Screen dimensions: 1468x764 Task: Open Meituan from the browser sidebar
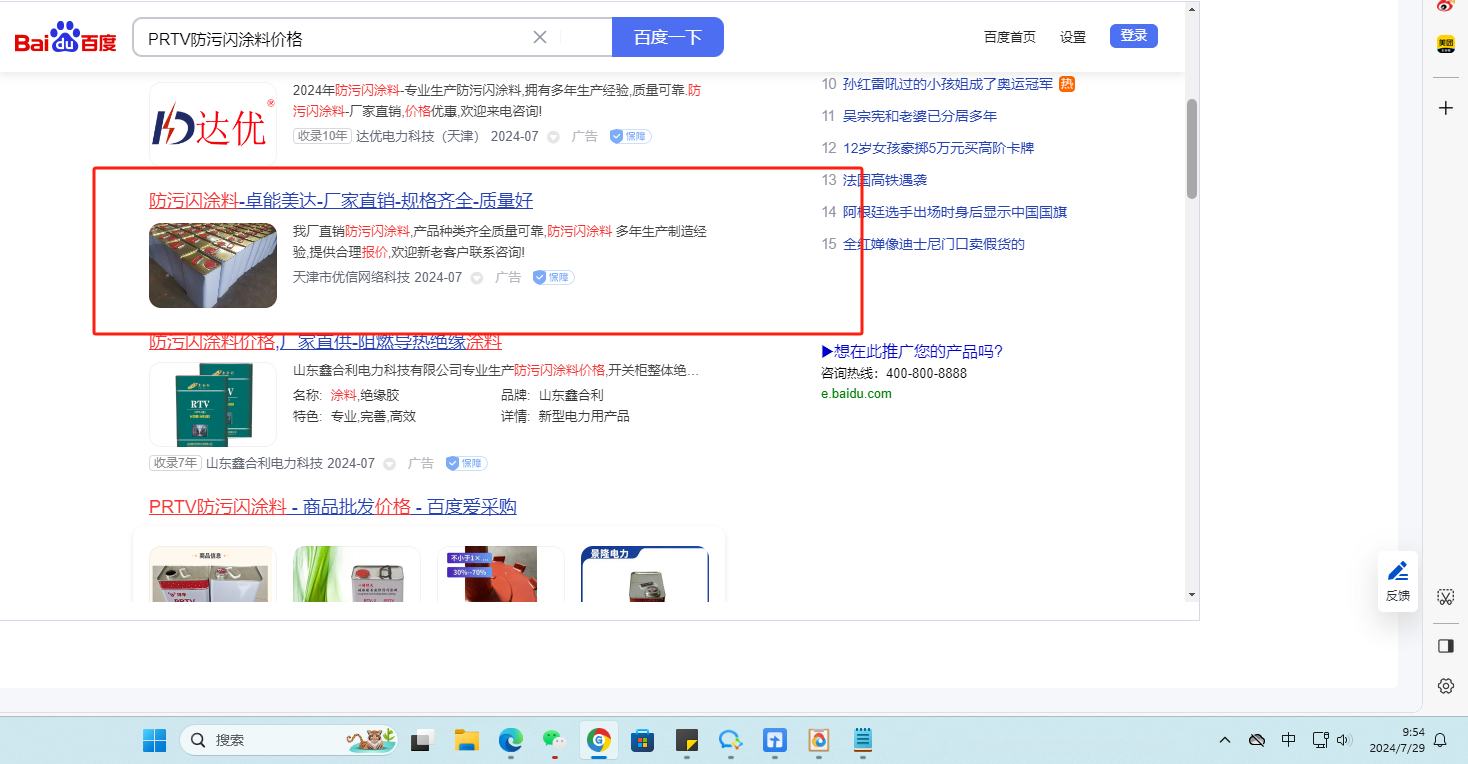pyautogui.click(x=1445, y=44)
